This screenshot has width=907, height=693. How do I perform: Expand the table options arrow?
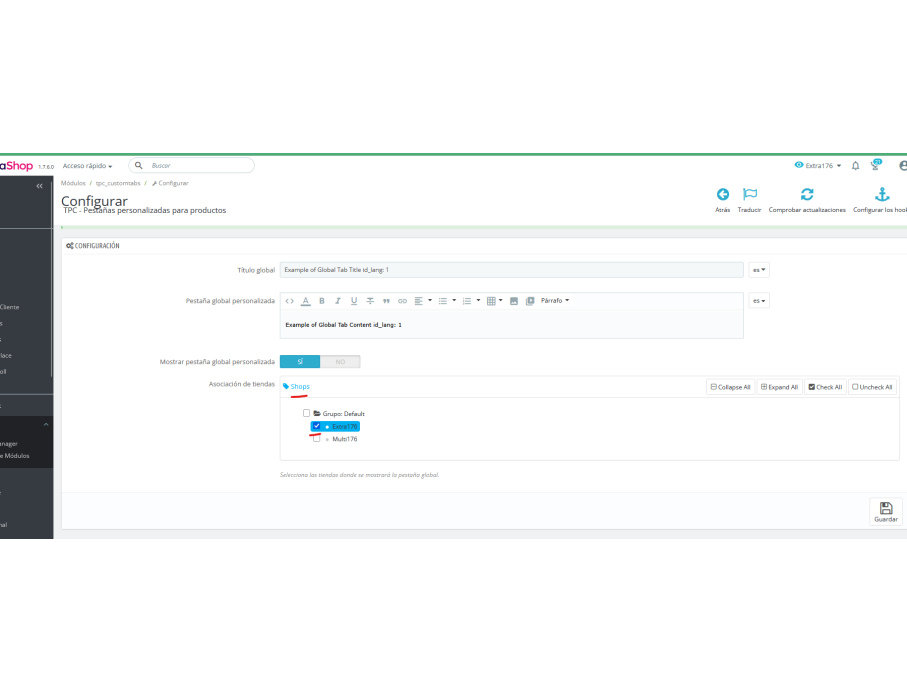(x=501, y=300)
